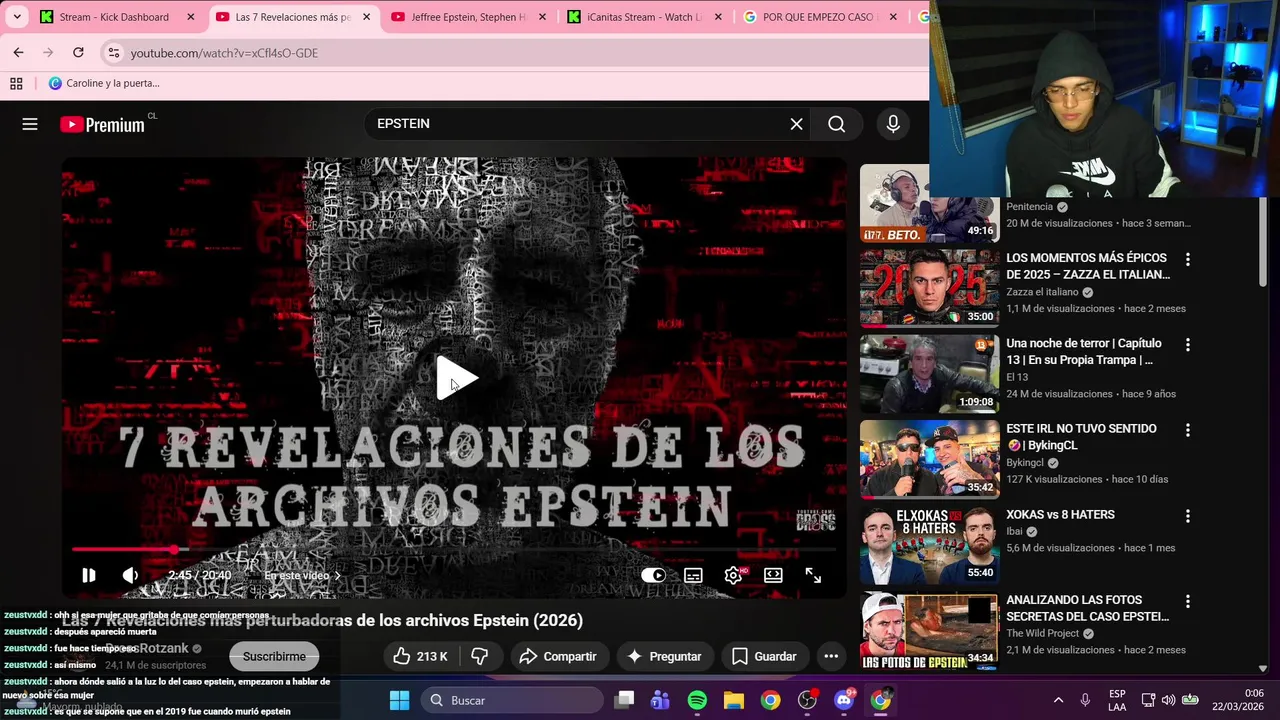Expand the 'En este vídeo' chapter chevron
Screen dimensions: 1280x720
(337, 576)
